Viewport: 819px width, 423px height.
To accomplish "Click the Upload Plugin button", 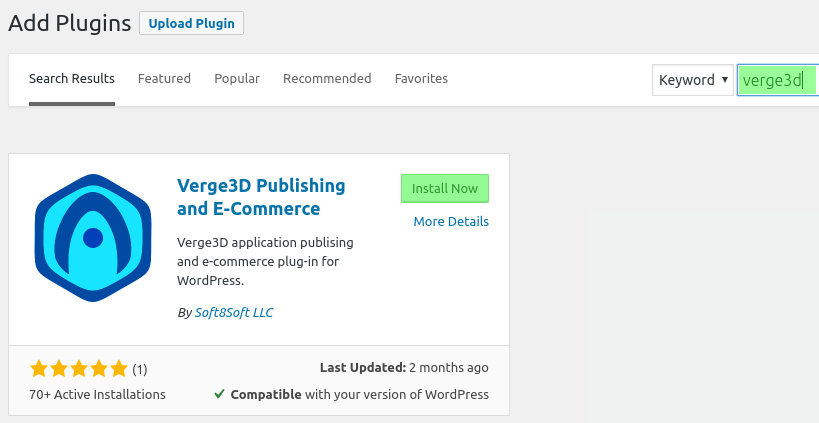I will 191,24.
